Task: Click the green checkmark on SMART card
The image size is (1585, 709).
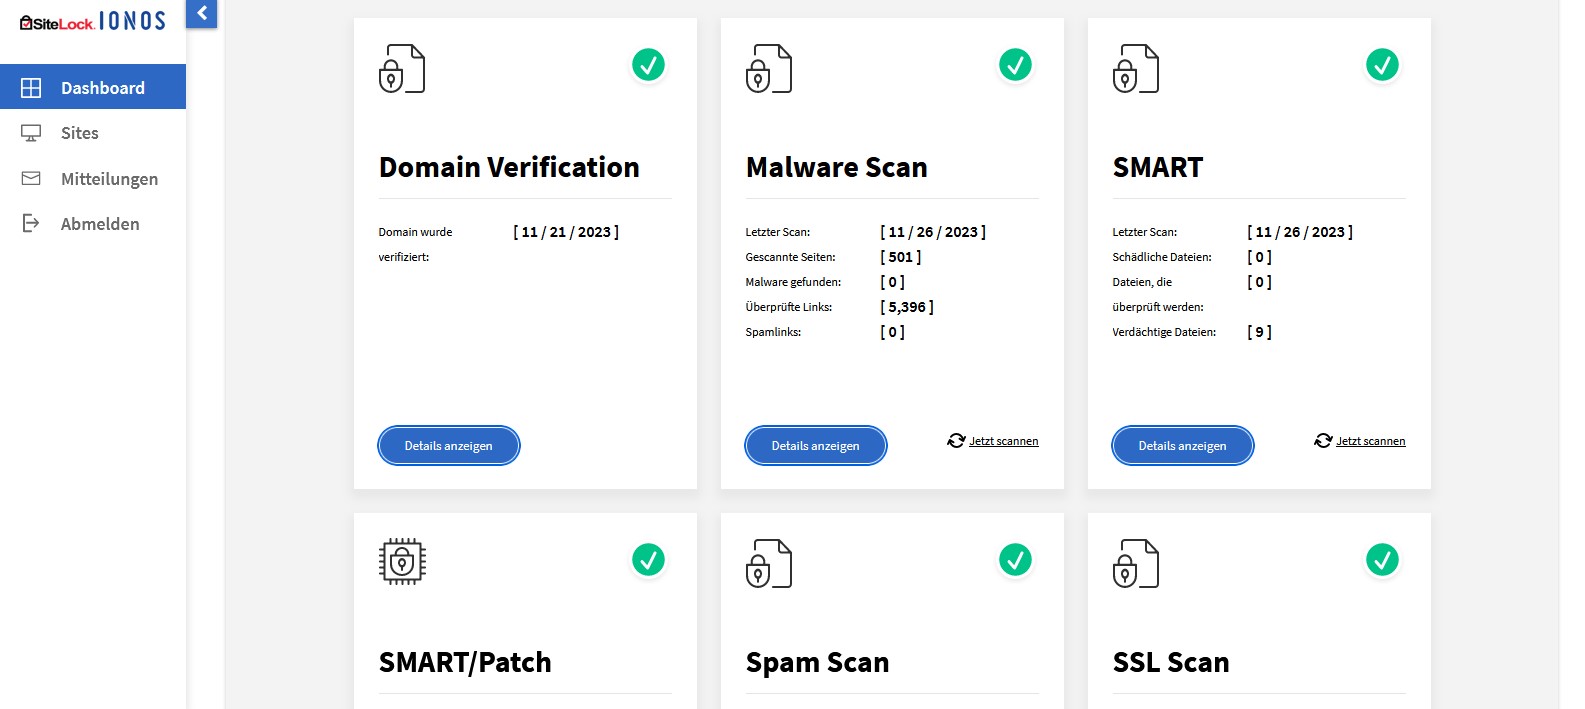Action: (1382, 65)
